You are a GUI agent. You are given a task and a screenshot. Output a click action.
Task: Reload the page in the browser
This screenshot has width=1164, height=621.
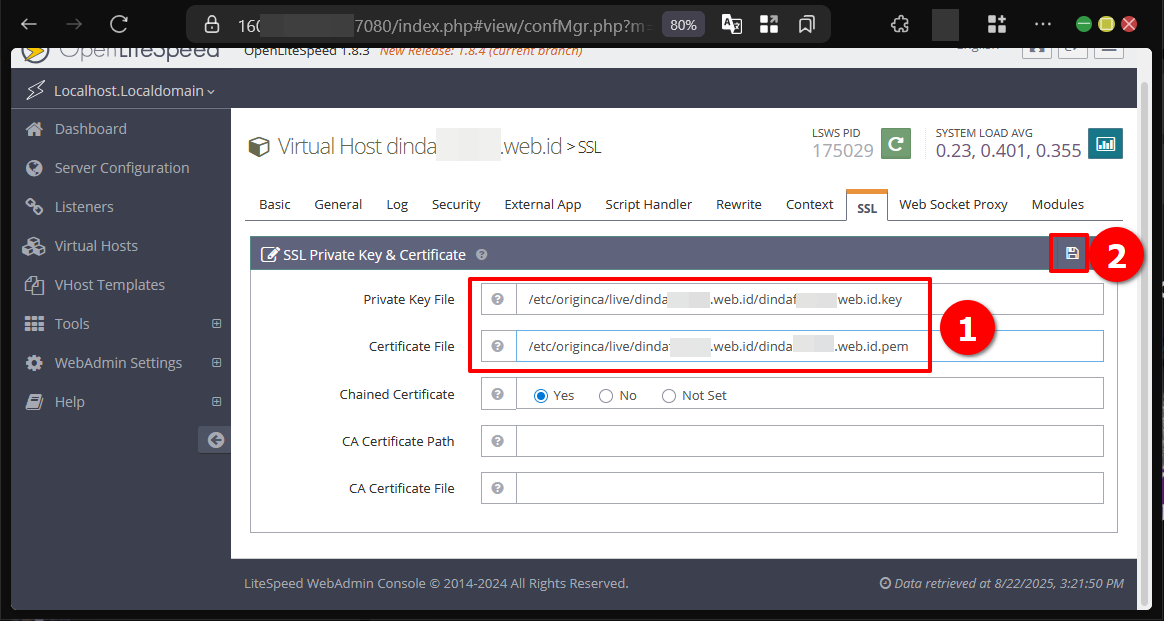[119, 24]
